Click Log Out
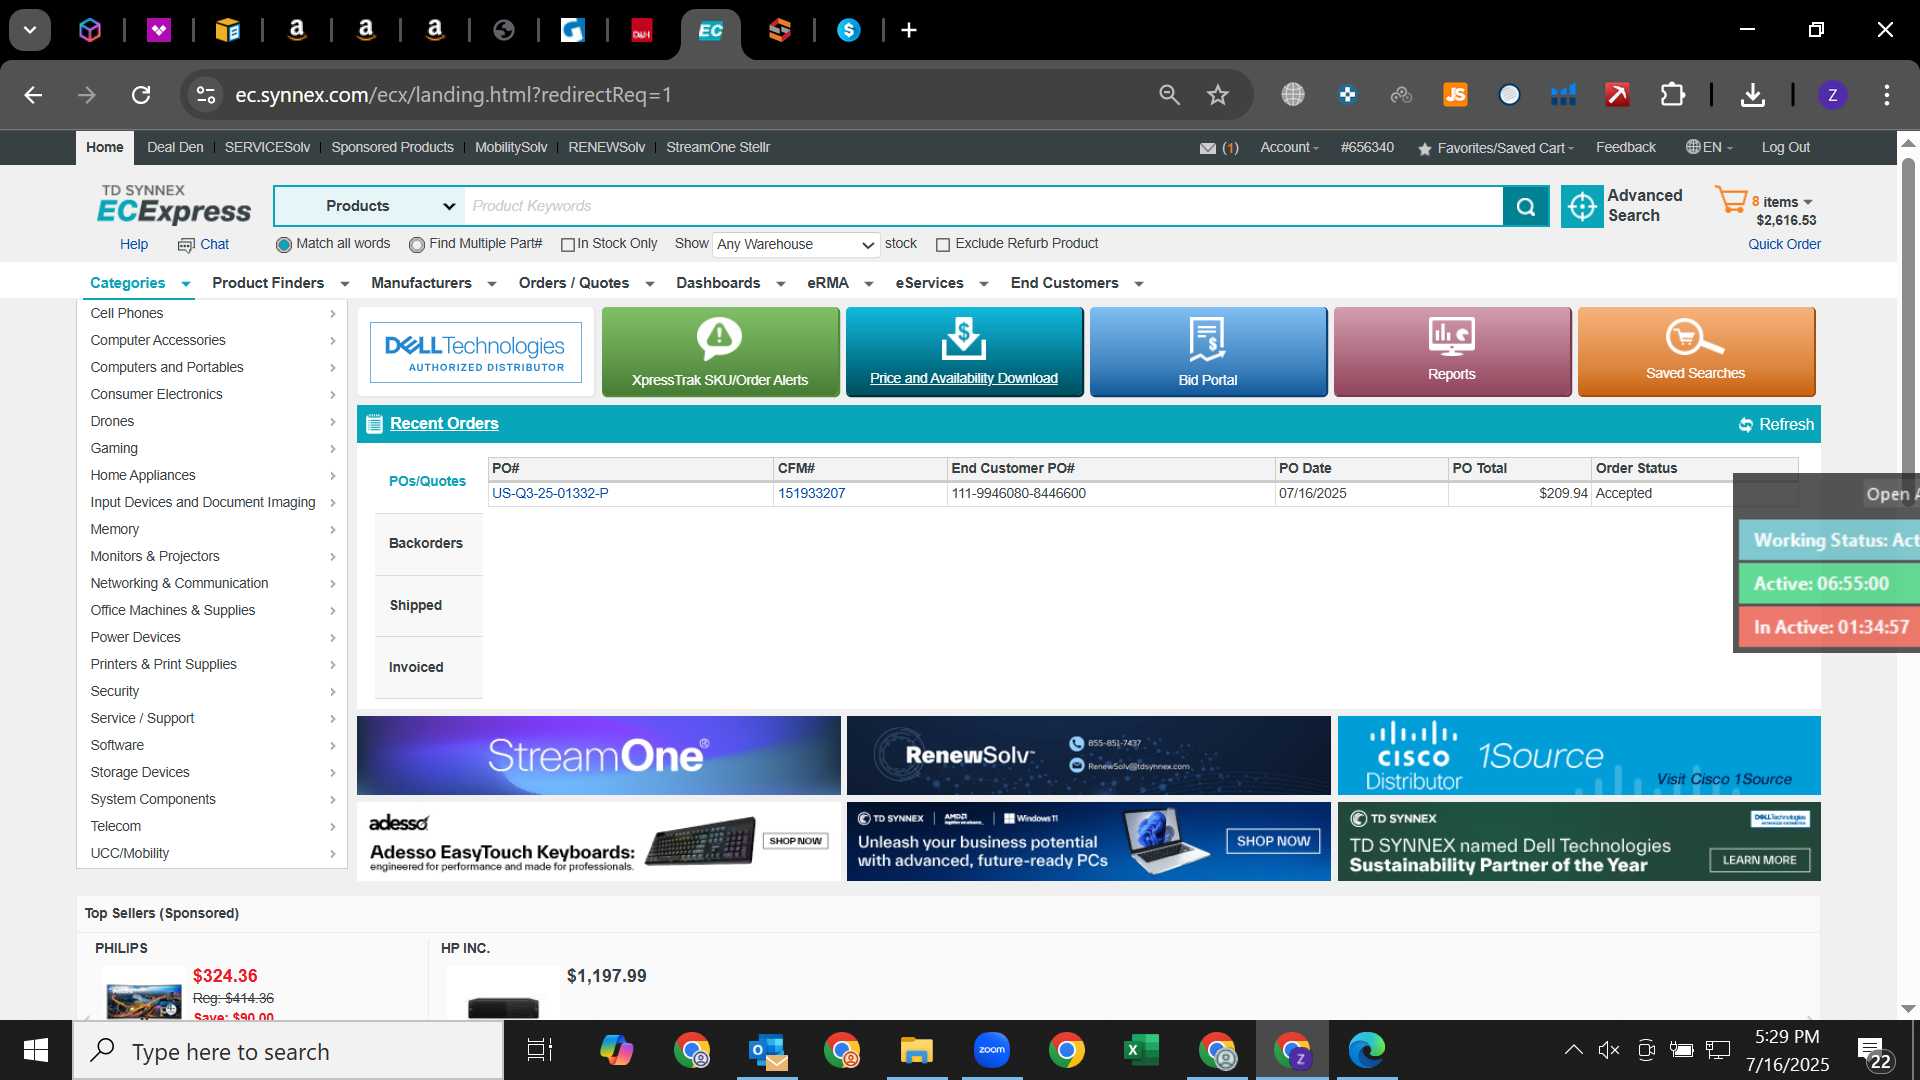 pyautogui.click(x=1785, y=148)
